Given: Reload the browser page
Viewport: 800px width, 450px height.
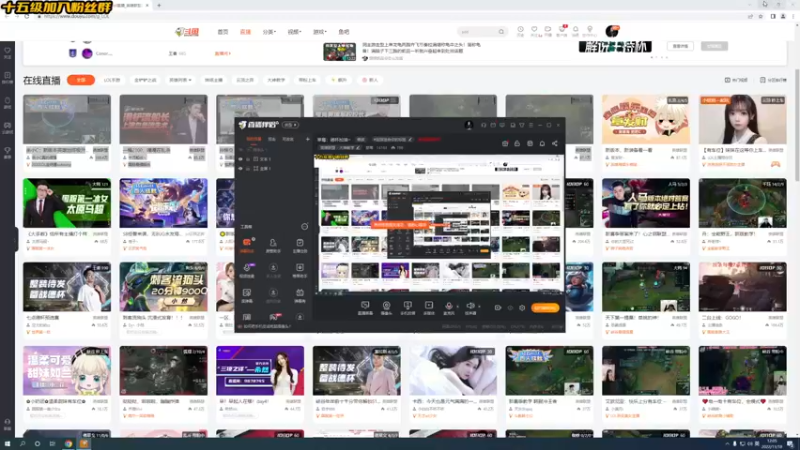Looking at the screenshot, I should point(27,16).
